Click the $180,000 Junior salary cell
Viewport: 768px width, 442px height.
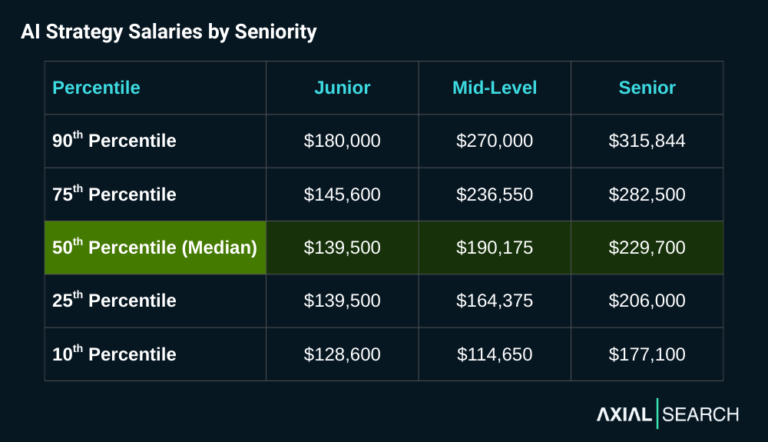coord(342,141)
